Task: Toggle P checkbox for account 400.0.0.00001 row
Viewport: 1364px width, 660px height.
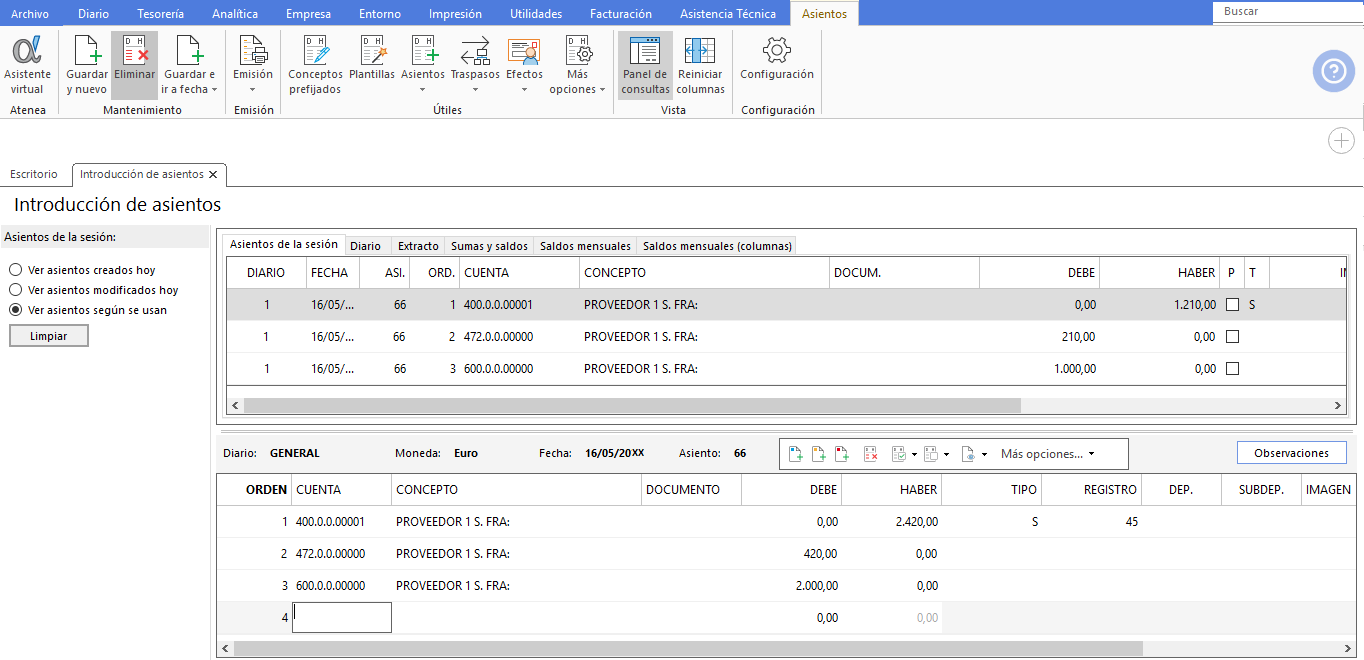Action: click(x=1232, y=305)
